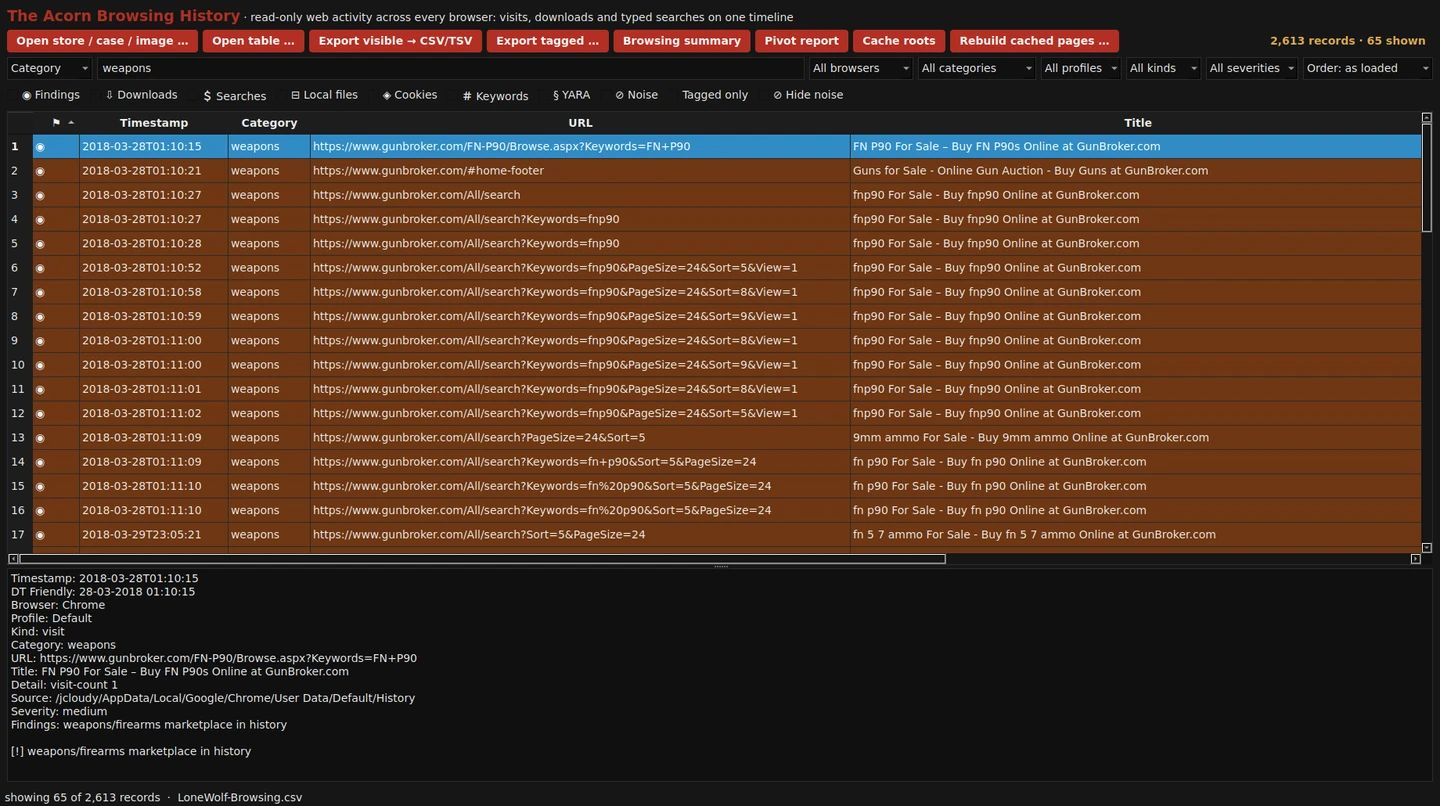Click the gunbroker.com/#home-footer URL cell

(x=580, y=171)
